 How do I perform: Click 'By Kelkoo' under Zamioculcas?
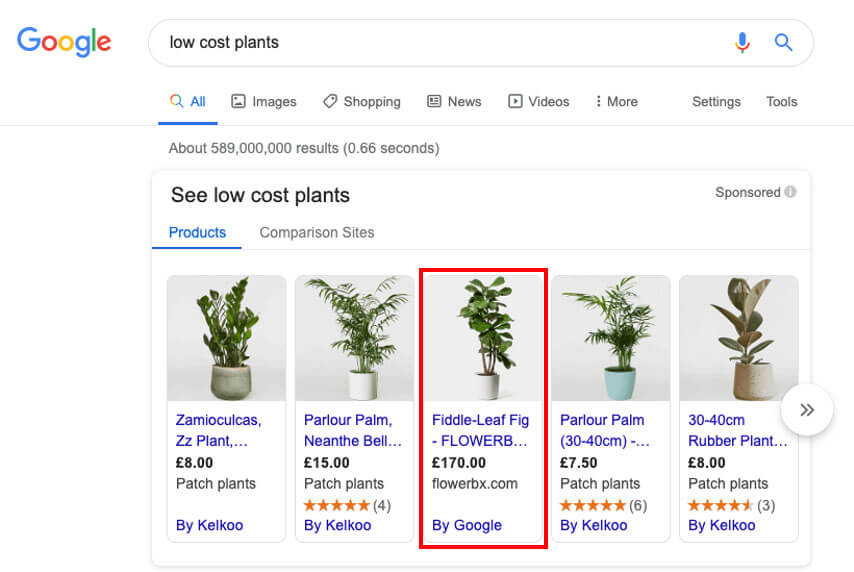[209, 526]
